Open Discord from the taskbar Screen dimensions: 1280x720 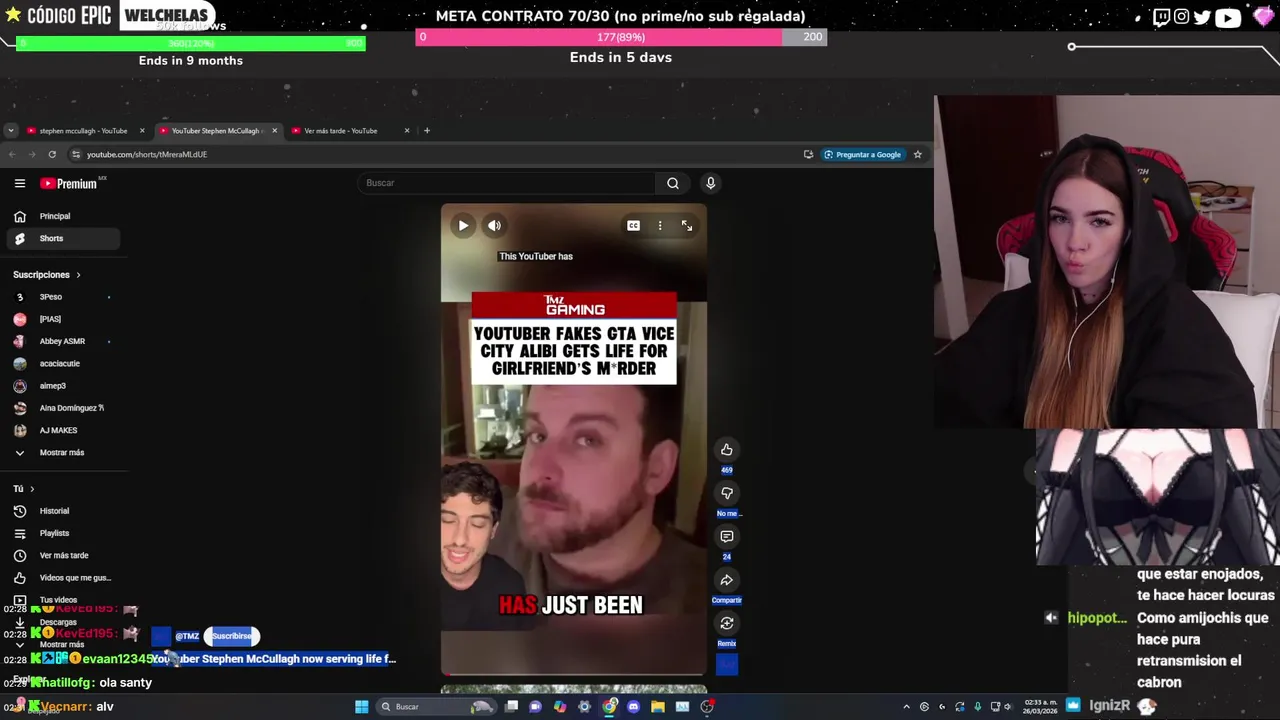pos(633,707)
